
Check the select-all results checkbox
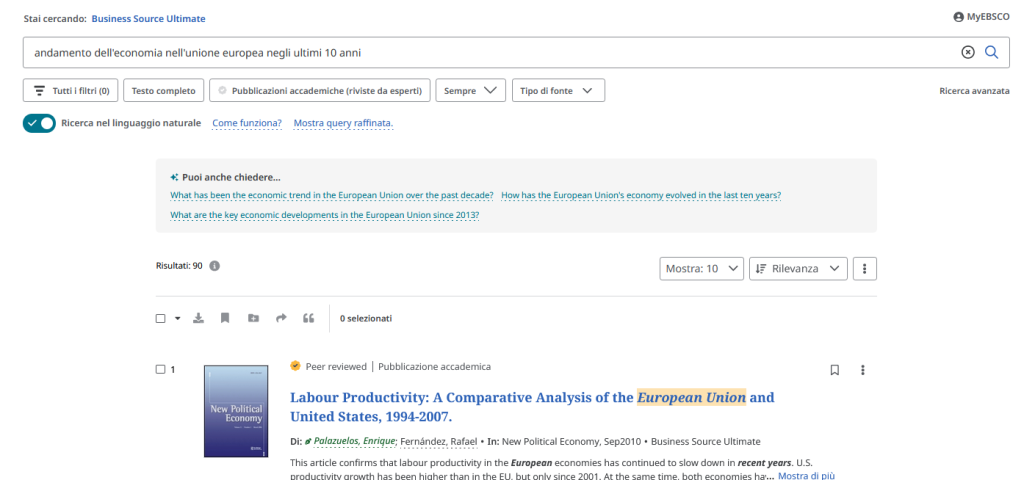coord(160,318)
